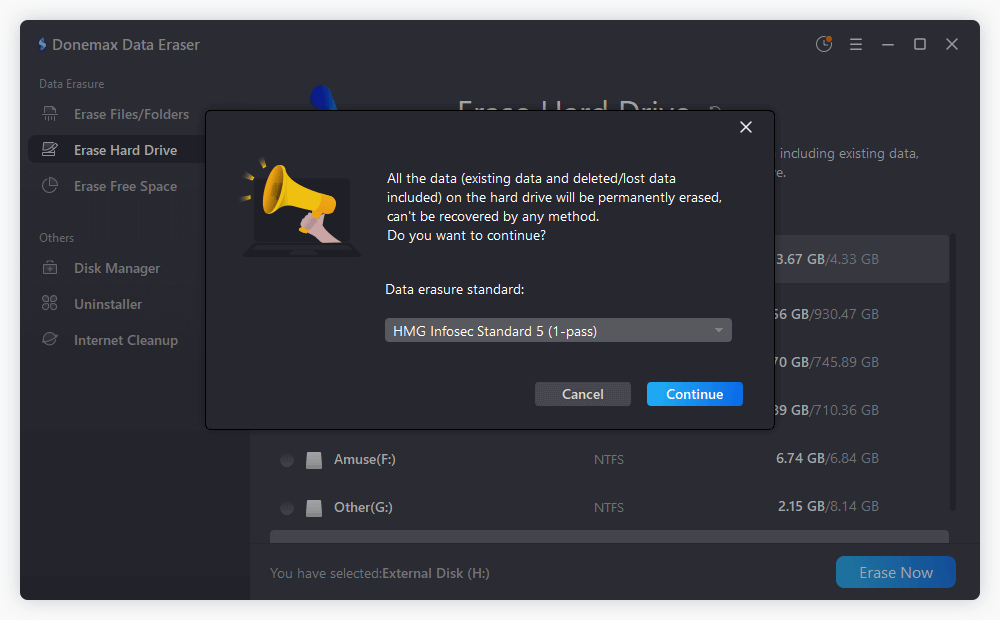Viewport: 1000px width, 620px height.
Task: Click the 6.74 GB/6.84 GB size value
Action: [x=827, y=458]
